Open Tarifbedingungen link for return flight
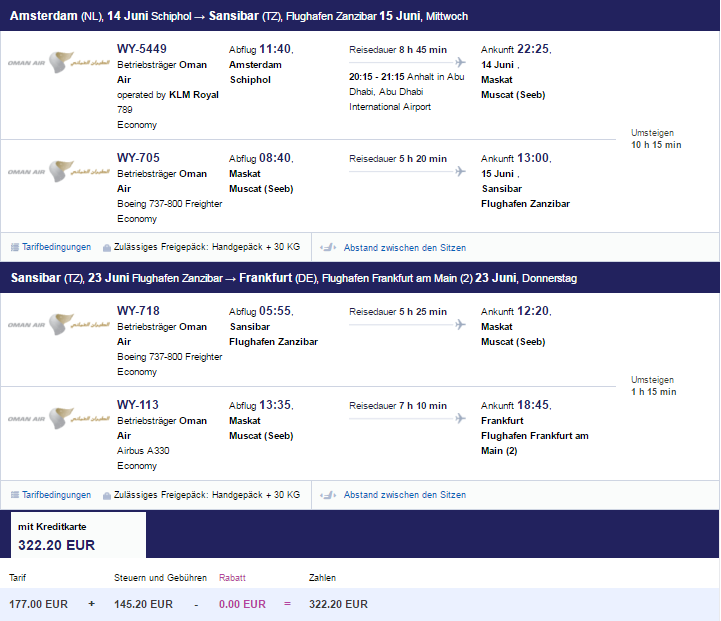The height and width of the screenshot is (621, 721). point(56,495)
